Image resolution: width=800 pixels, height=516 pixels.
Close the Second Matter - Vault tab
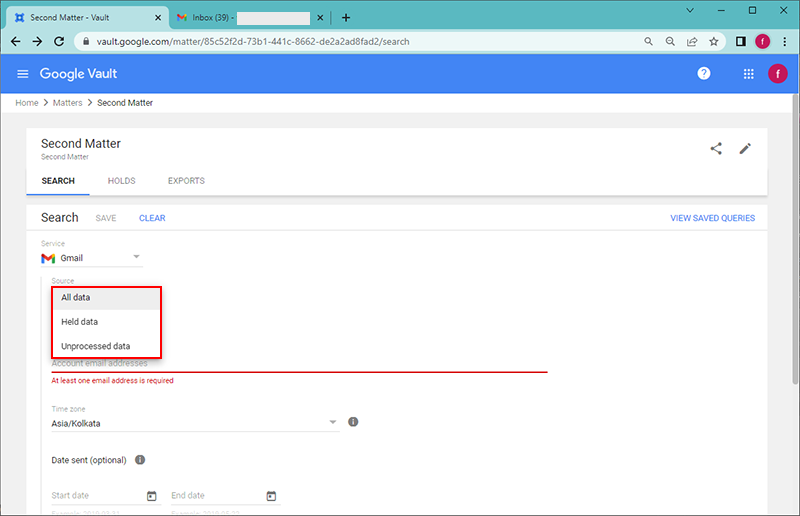[158, 17]
